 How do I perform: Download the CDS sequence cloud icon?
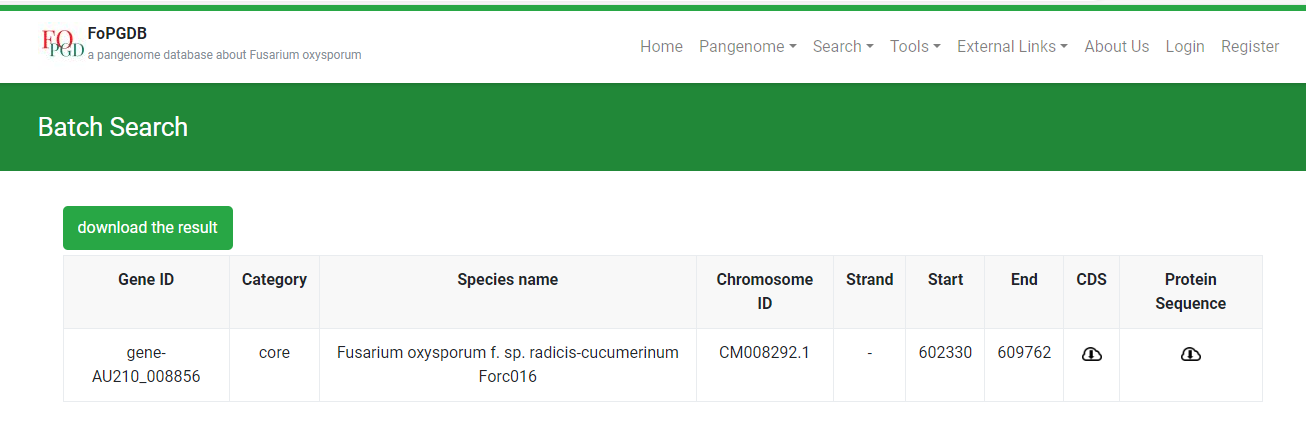(x=1091, y=354)
